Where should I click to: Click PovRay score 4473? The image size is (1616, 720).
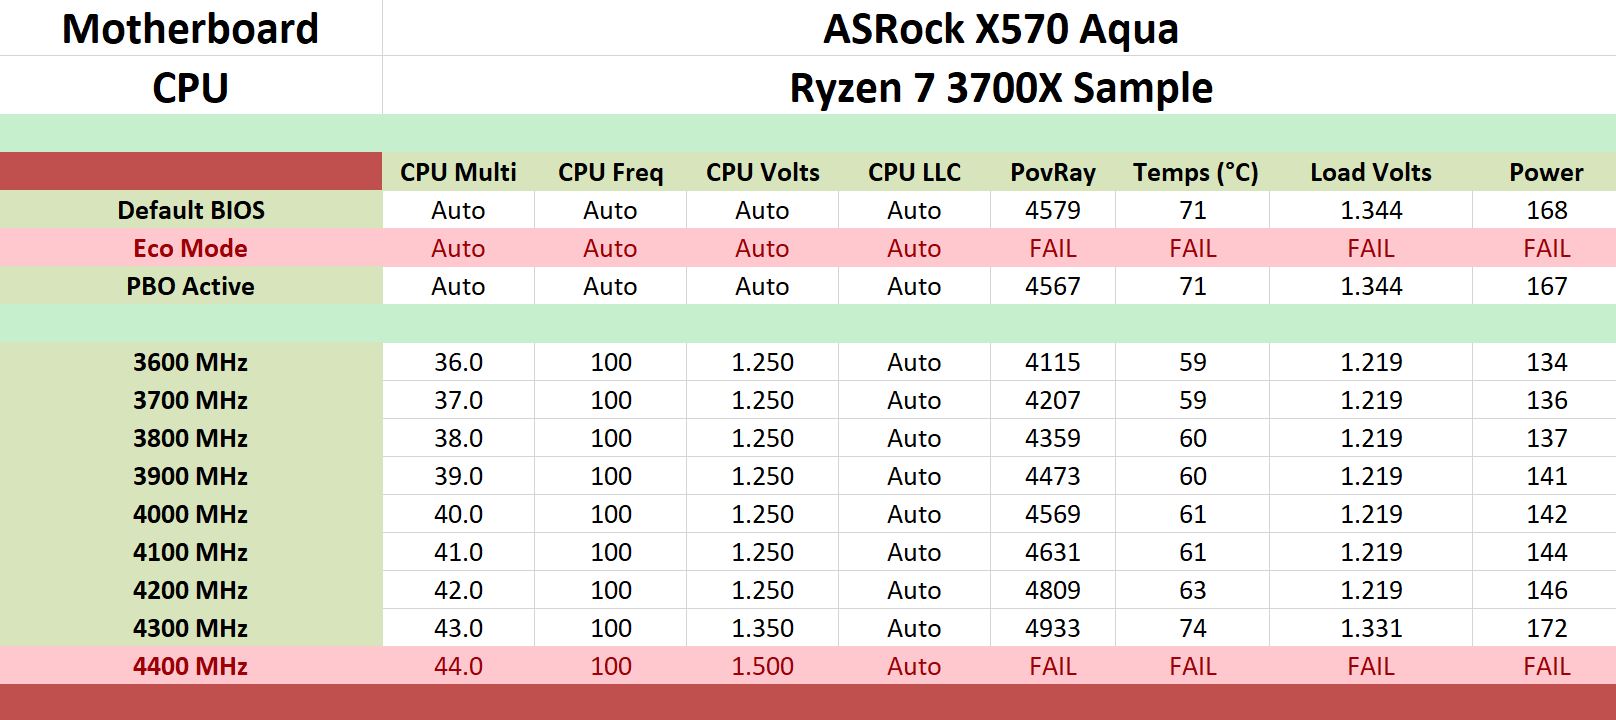(x=1053, y=476)
